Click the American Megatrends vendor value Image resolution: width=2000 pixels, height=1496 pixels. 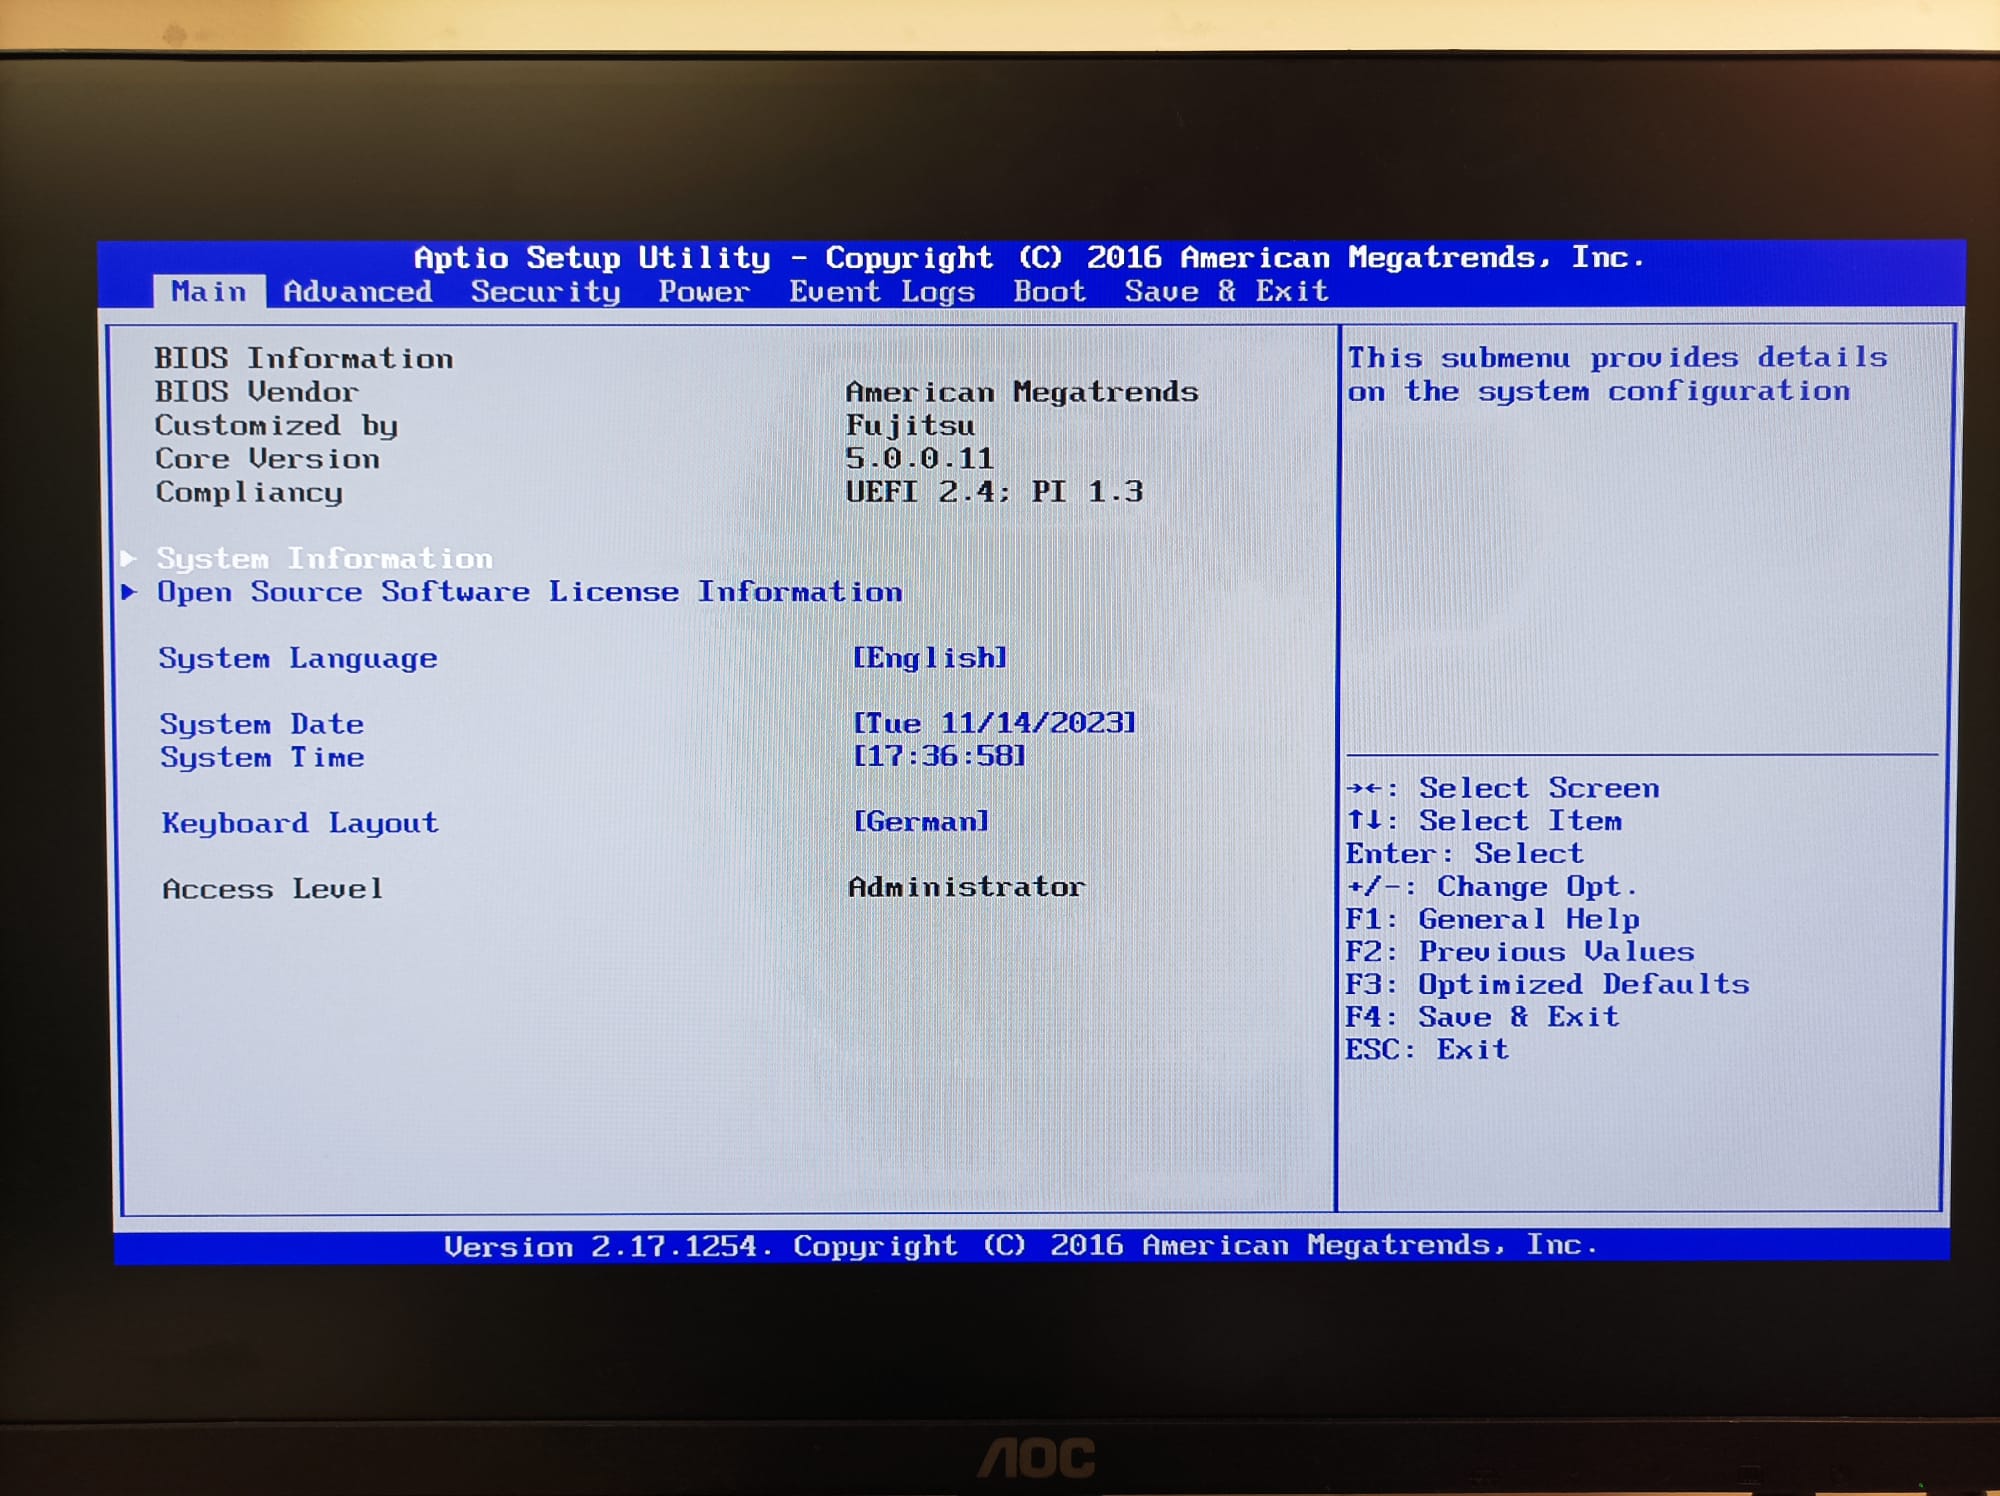tap(1022, 391)
